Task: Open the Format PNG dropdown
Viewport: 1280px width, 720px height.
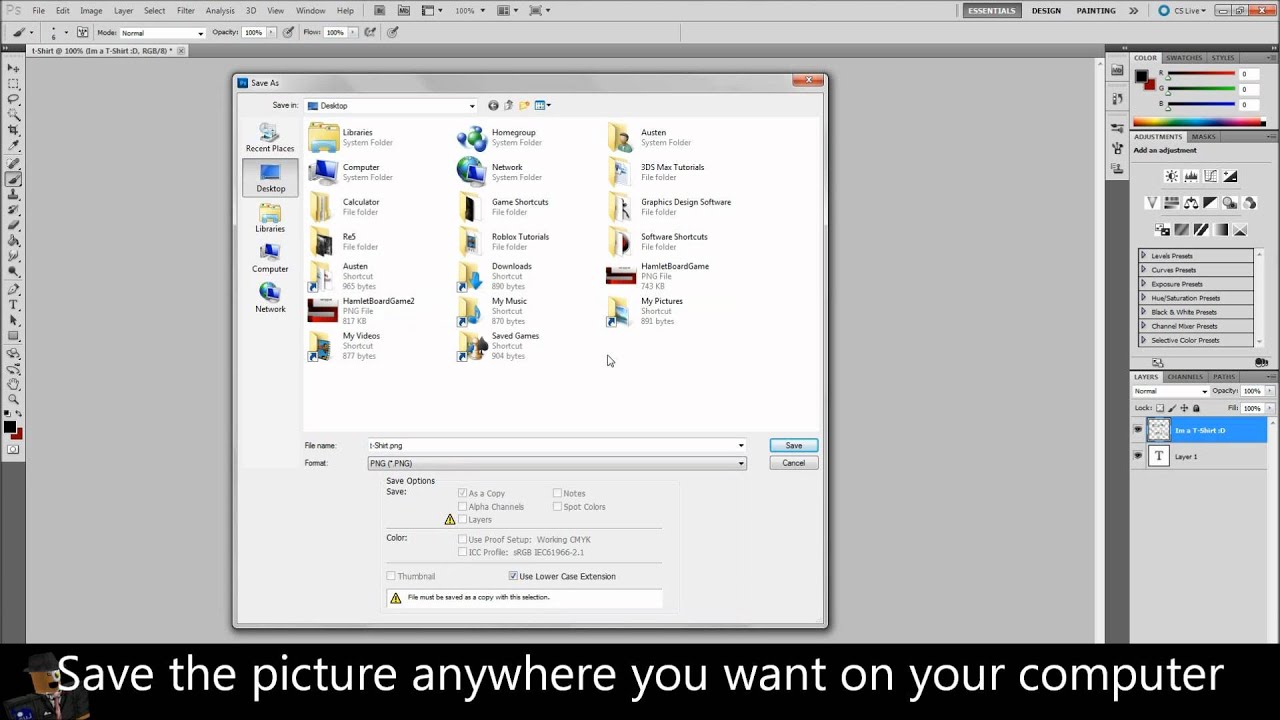Action: pos(557,463)
